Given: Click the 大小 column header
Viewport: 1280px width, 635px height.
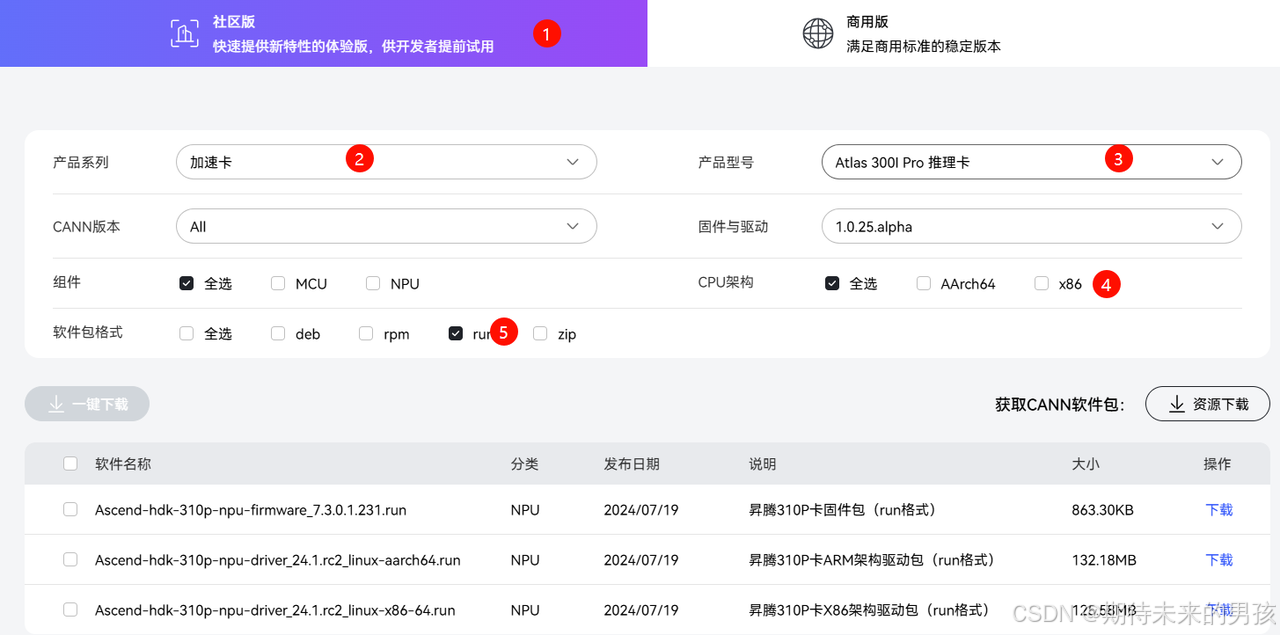Looking at the screenshot, I should click(x=1086, y=464).
